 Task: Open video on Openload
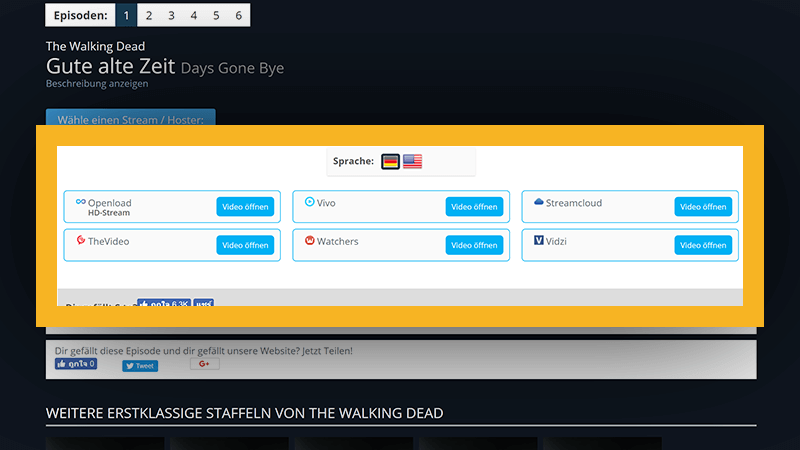pyautogui.click(x=245, y=207)
